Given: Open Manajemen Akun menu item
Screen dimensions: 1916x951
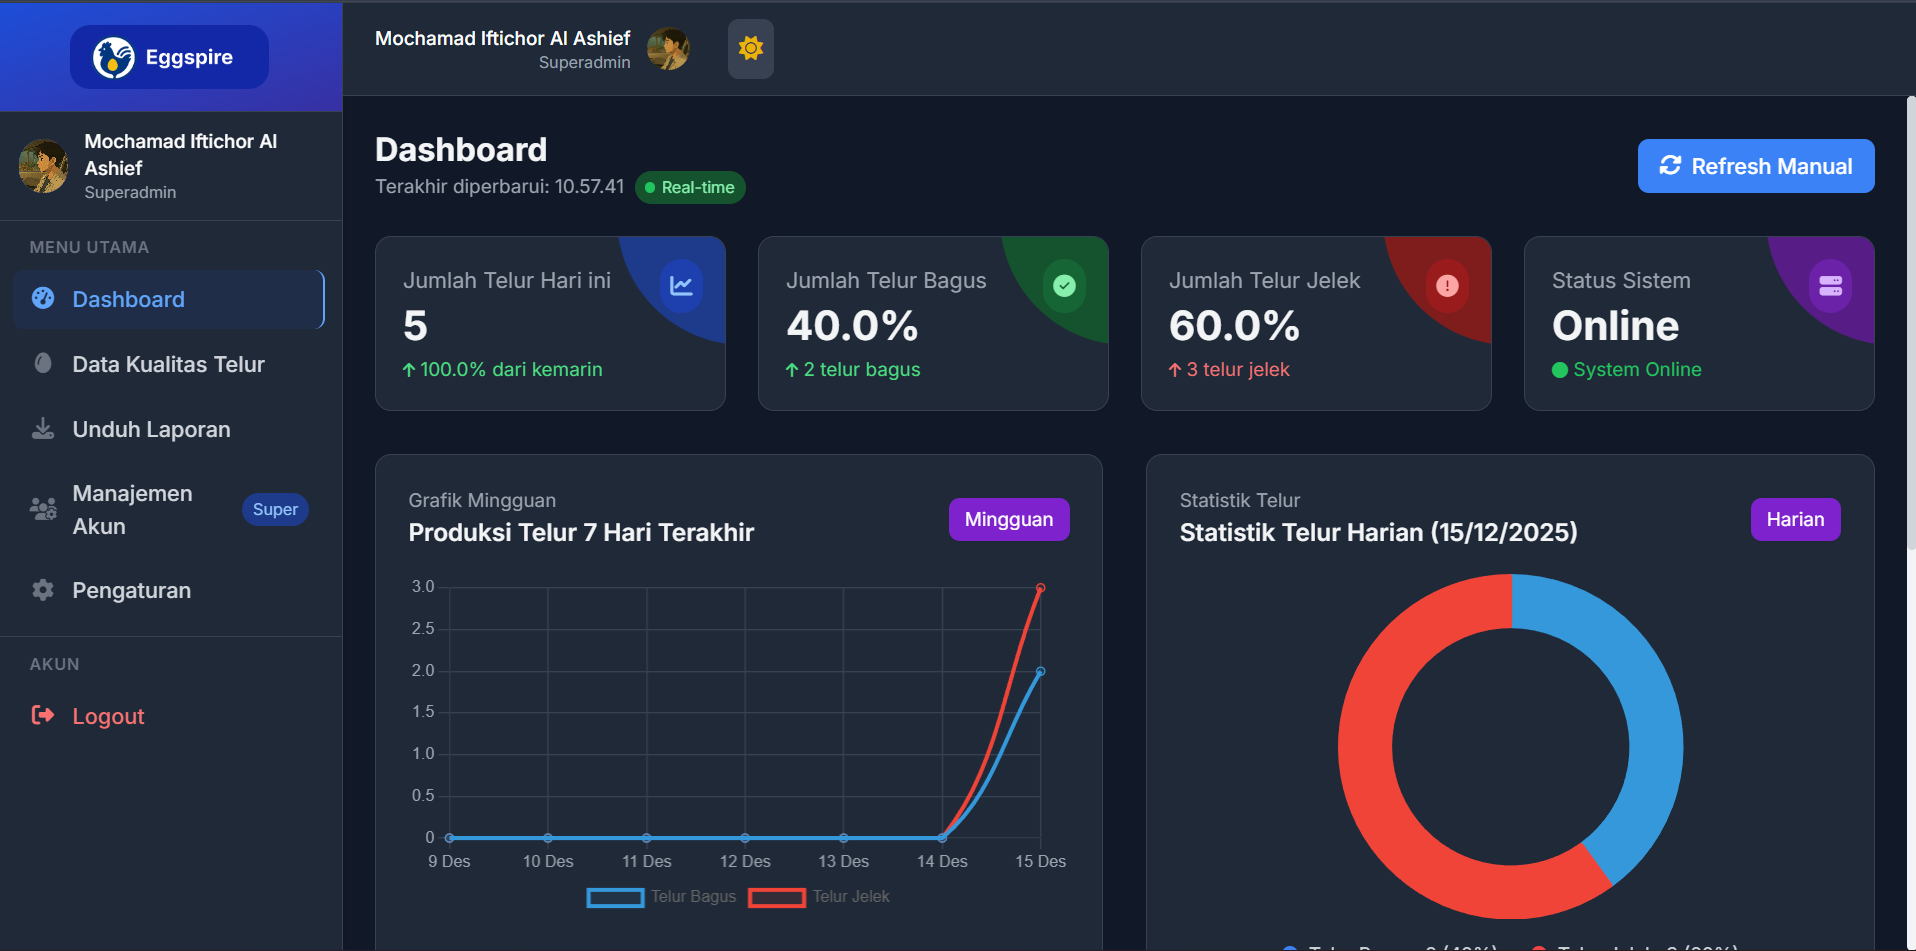Looking at the screenshot, I should [169, 510].
